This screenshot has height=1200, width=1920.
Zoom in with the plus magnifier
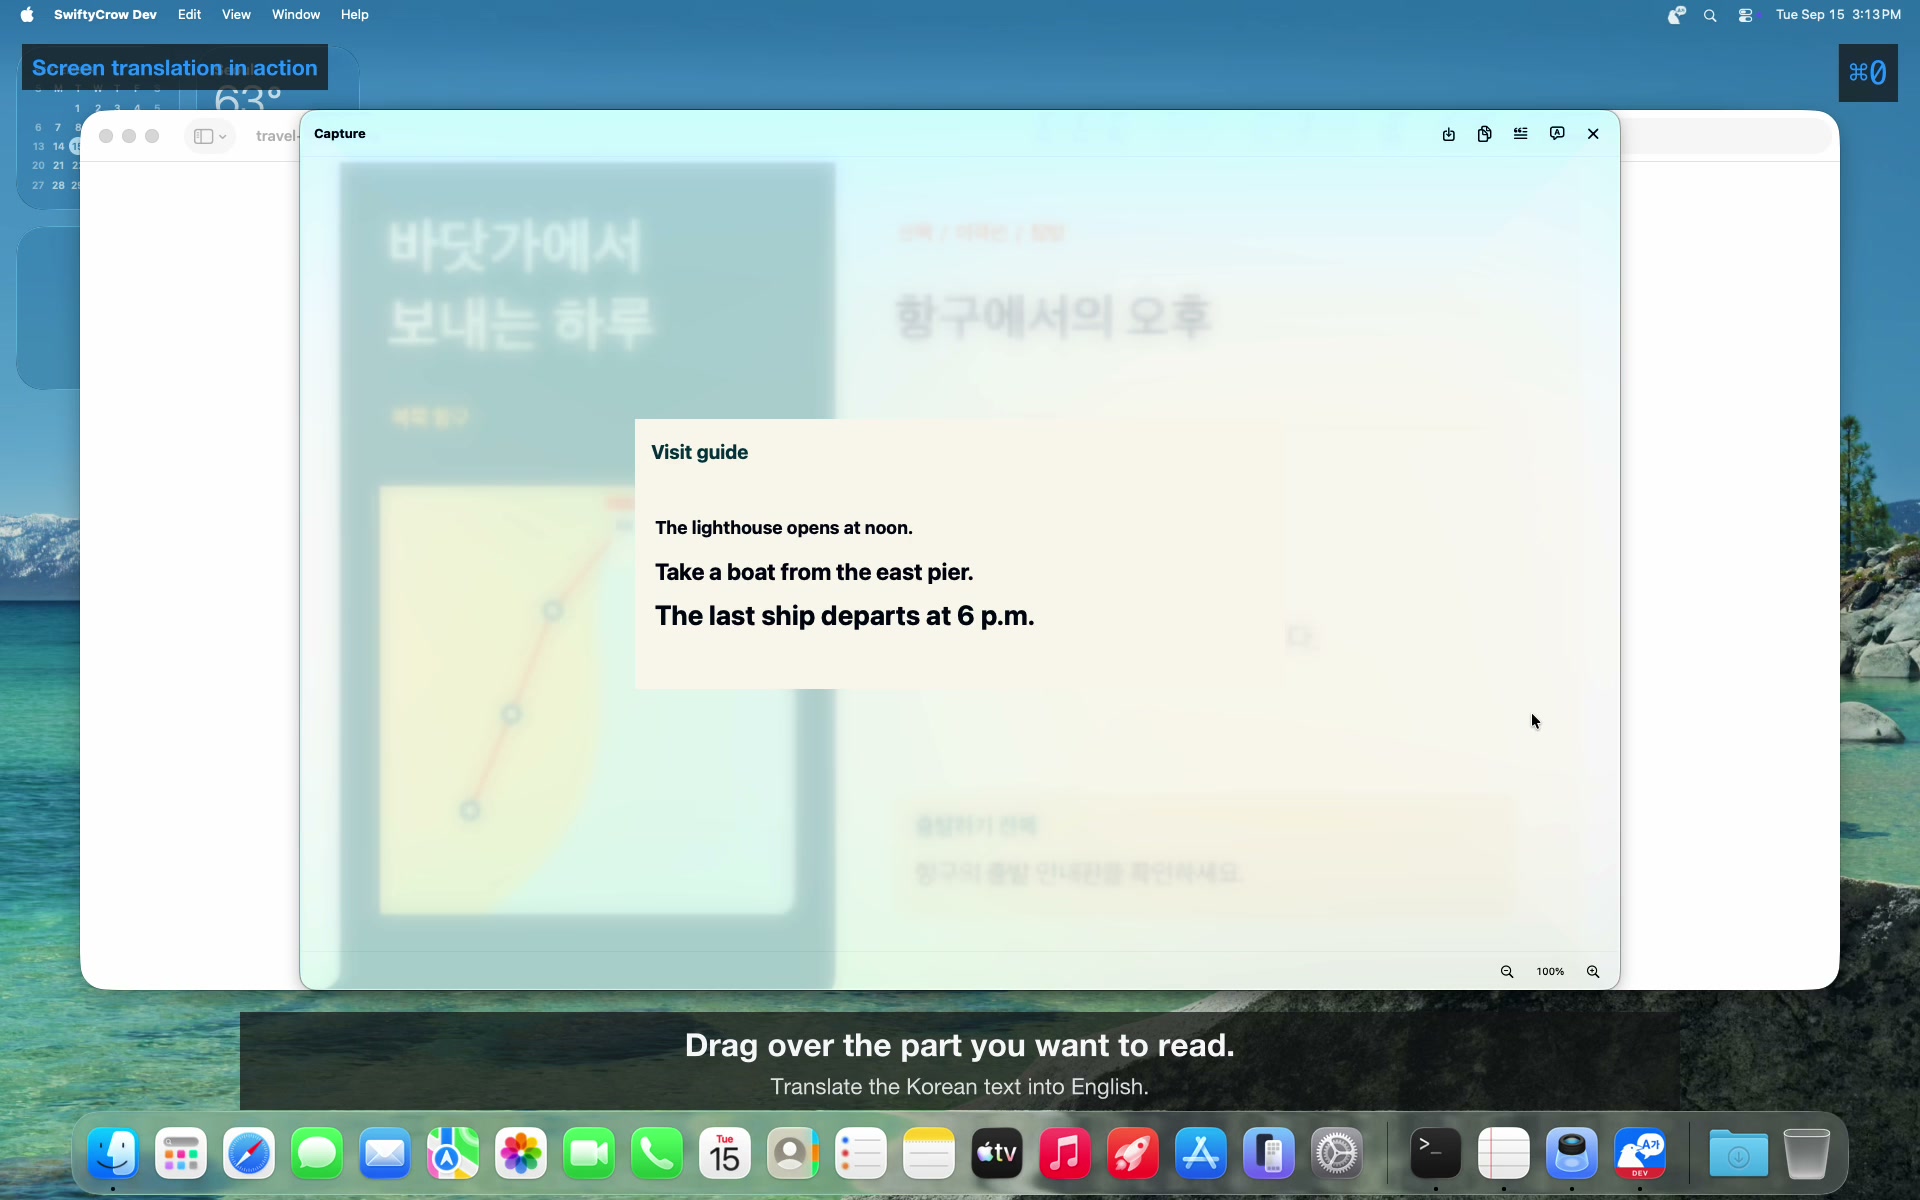click(1593, 972)
